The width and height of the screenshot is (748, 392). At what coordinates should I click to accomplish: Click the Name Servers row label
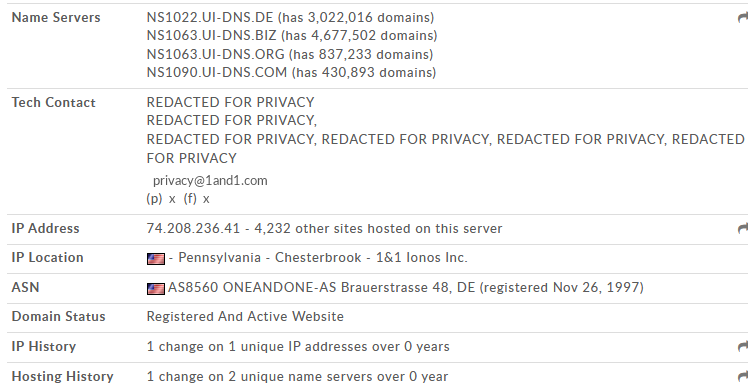(x=56, y=18)
